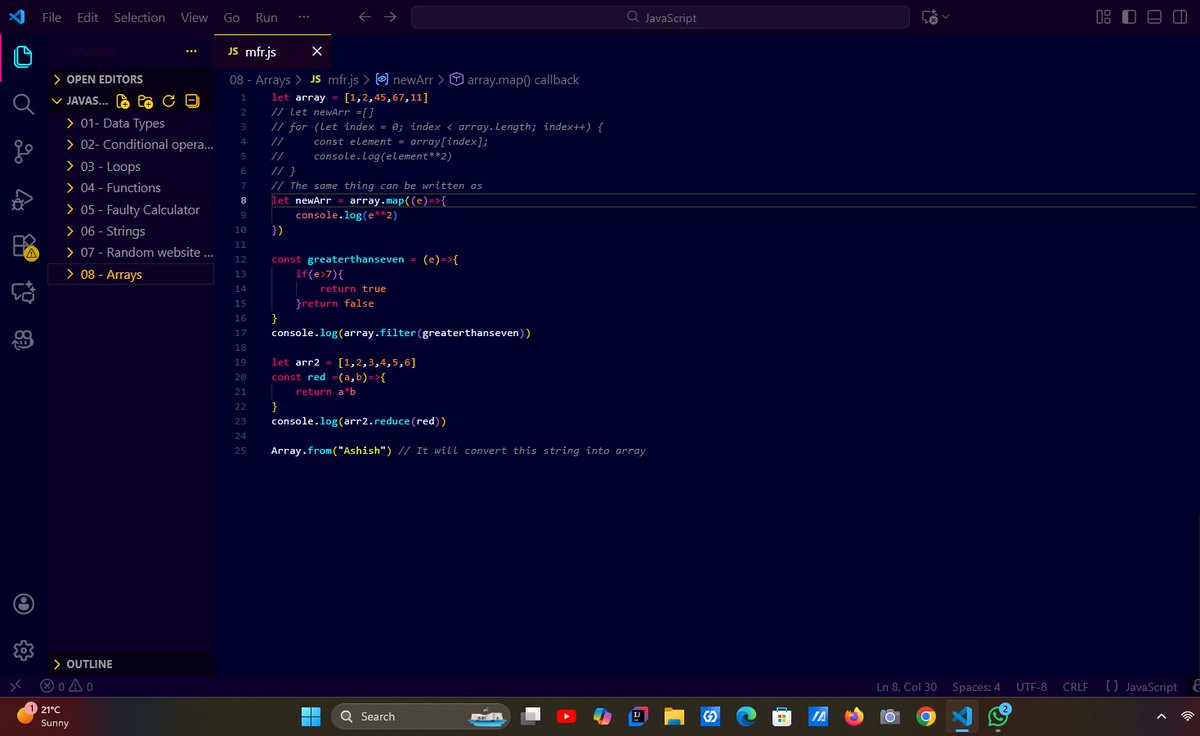Open the Accounts icon near the bottom
The image size is (1200, 736).
click(22, 603)
